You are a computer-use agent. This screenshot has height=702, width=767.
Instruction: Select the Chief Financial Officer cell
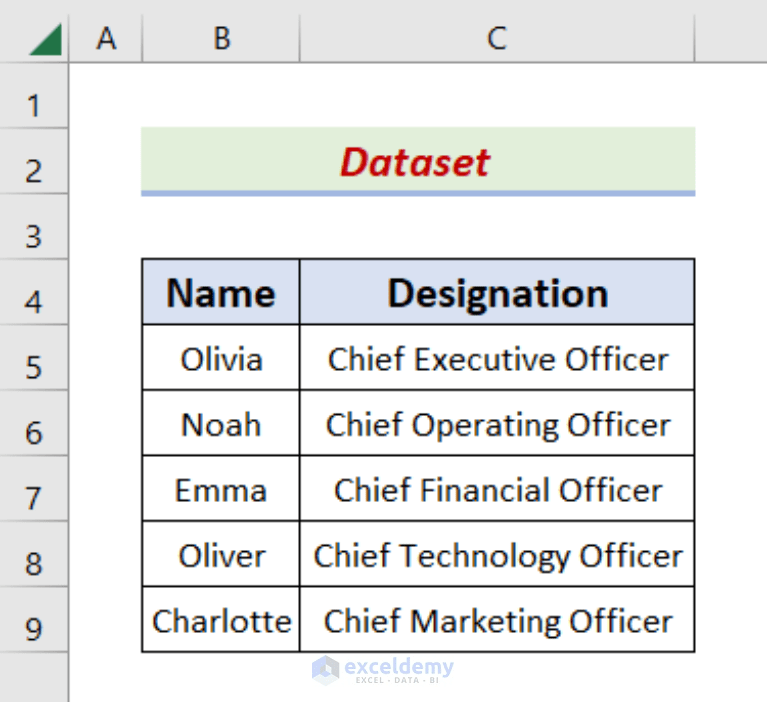497,488
